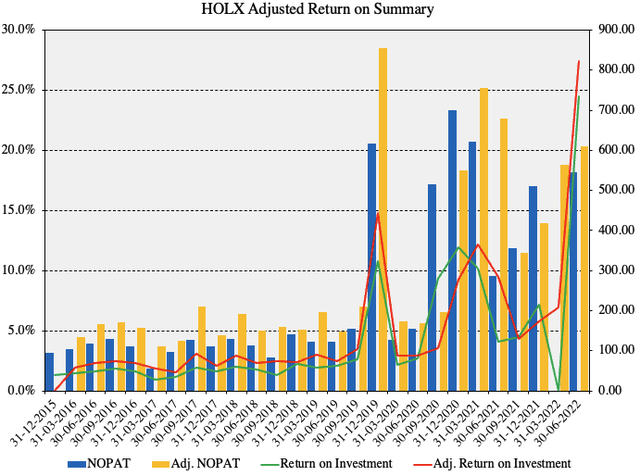
Task: Click the 100.00 right axis label
Action: click(x=617, y=350)
